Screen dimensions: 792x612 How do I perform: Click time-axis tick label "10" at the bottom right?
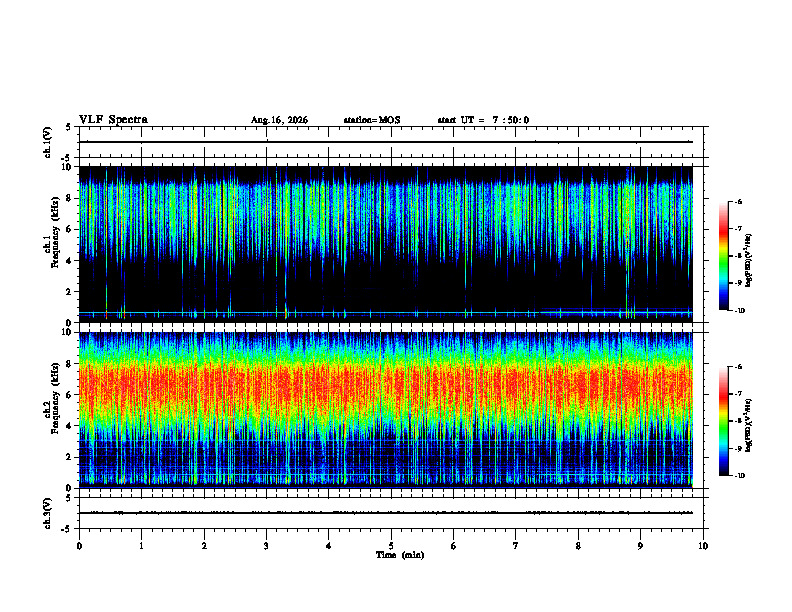(703, 546)
